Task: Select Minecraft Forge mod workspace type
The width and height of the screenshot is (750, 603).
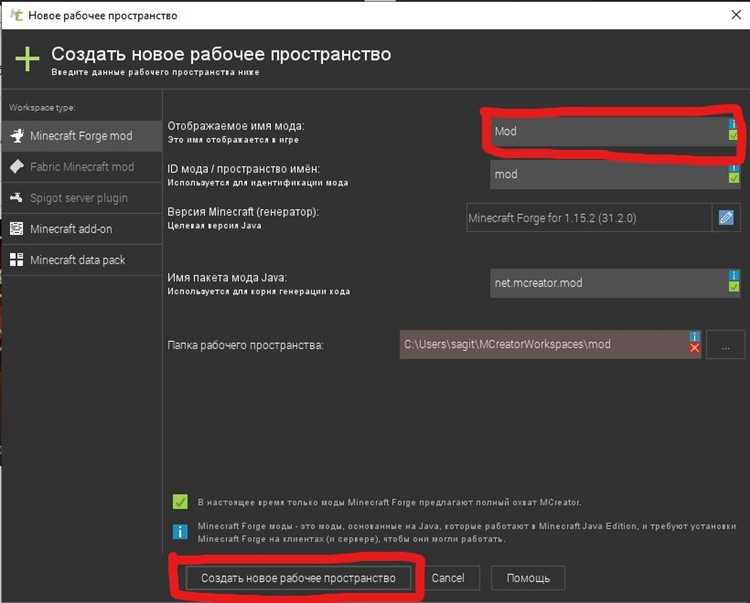Action: (x=82, y=136)
